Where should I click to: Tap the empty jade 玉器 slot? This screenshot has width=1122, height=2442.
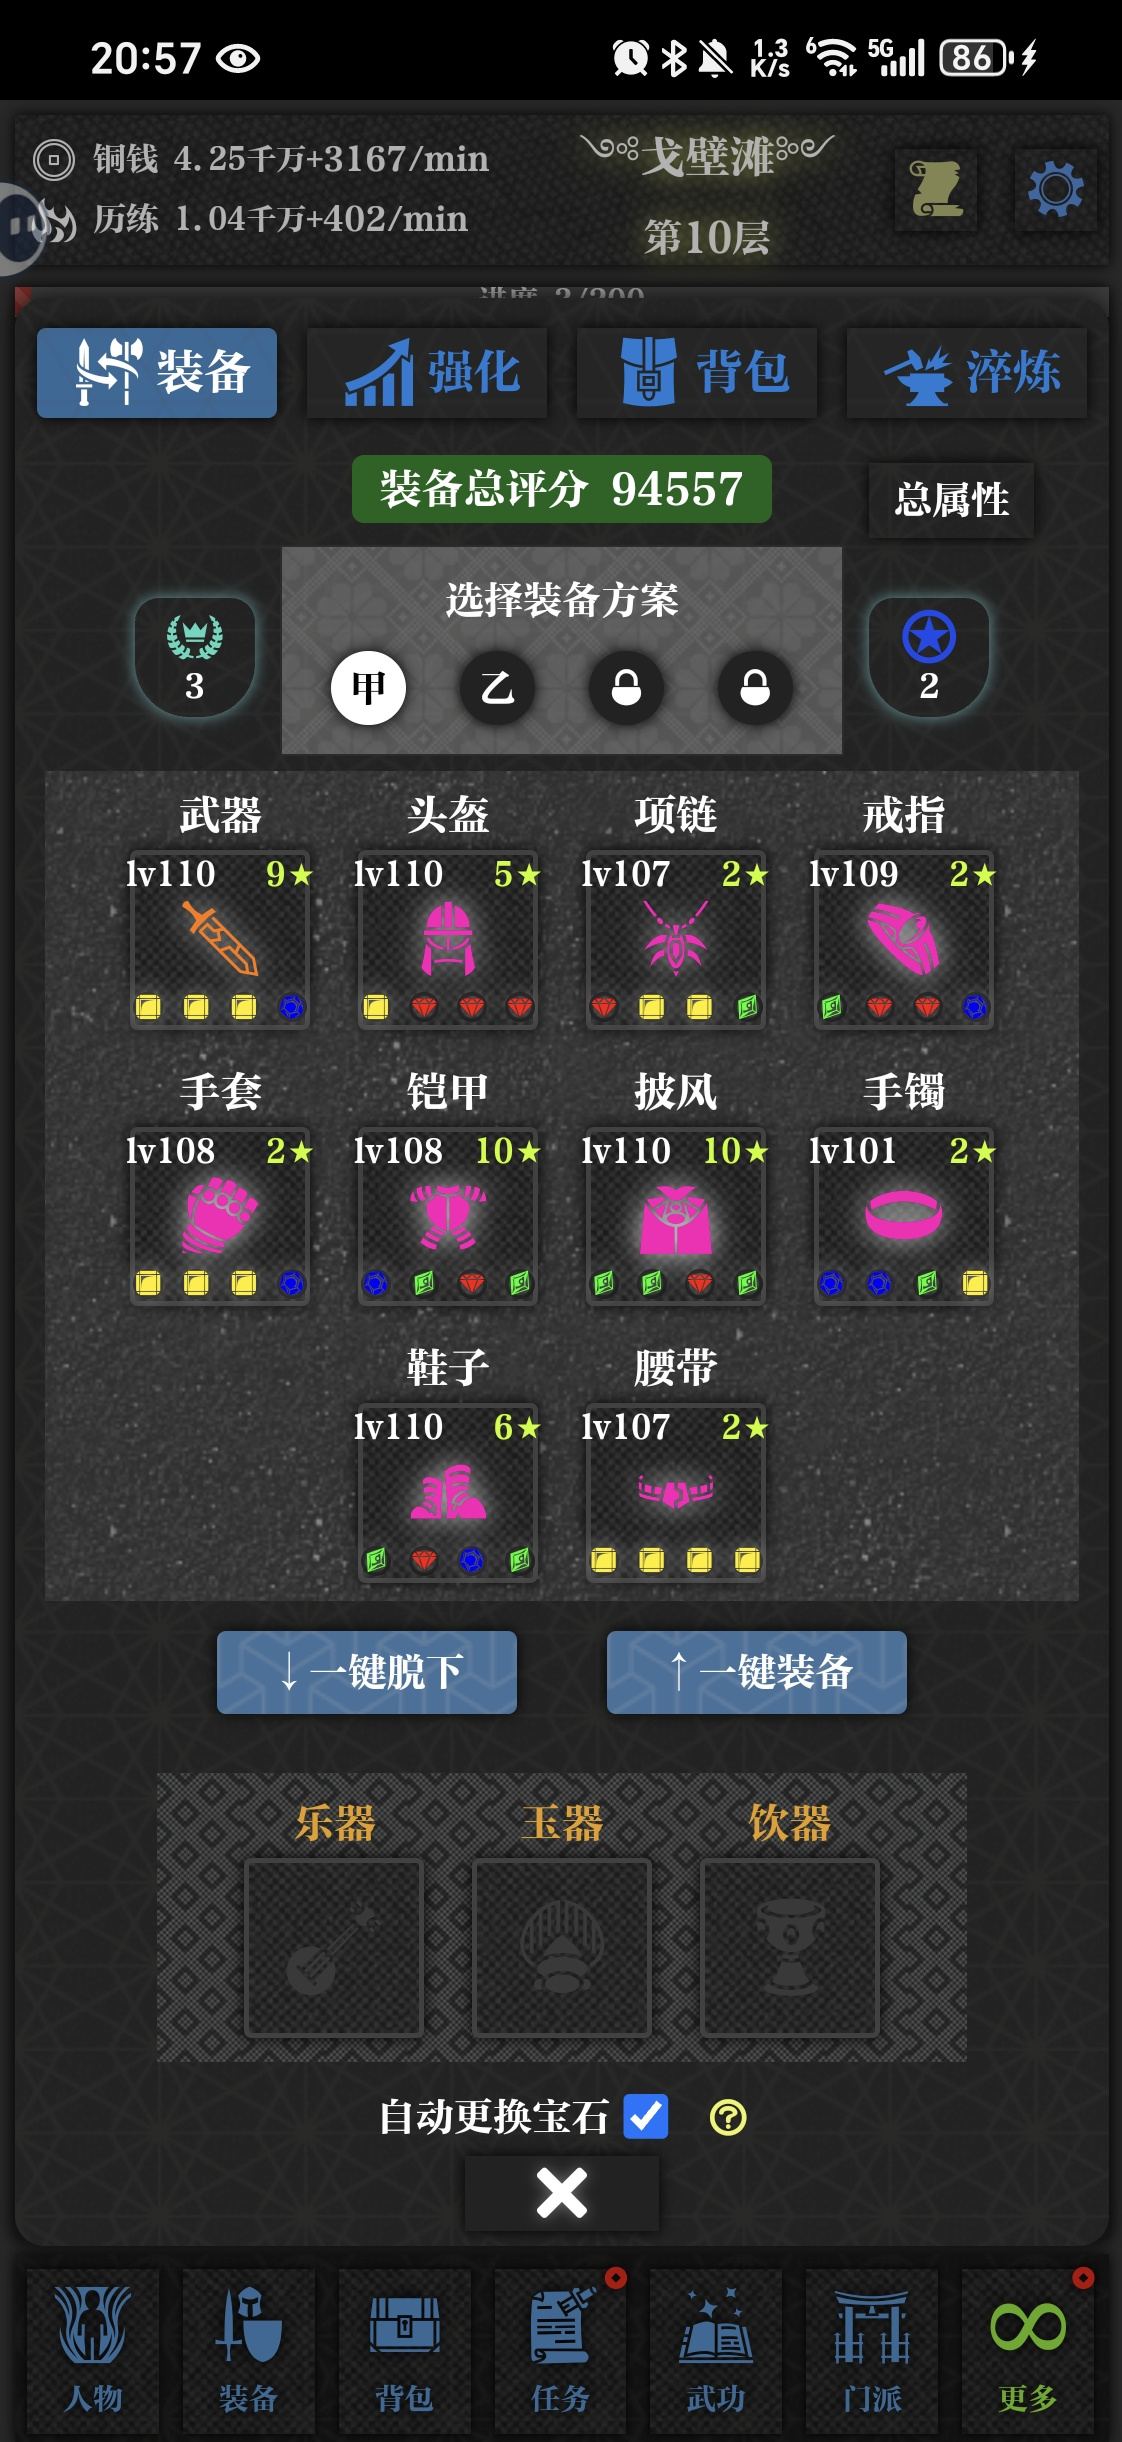click(562, 1947)
